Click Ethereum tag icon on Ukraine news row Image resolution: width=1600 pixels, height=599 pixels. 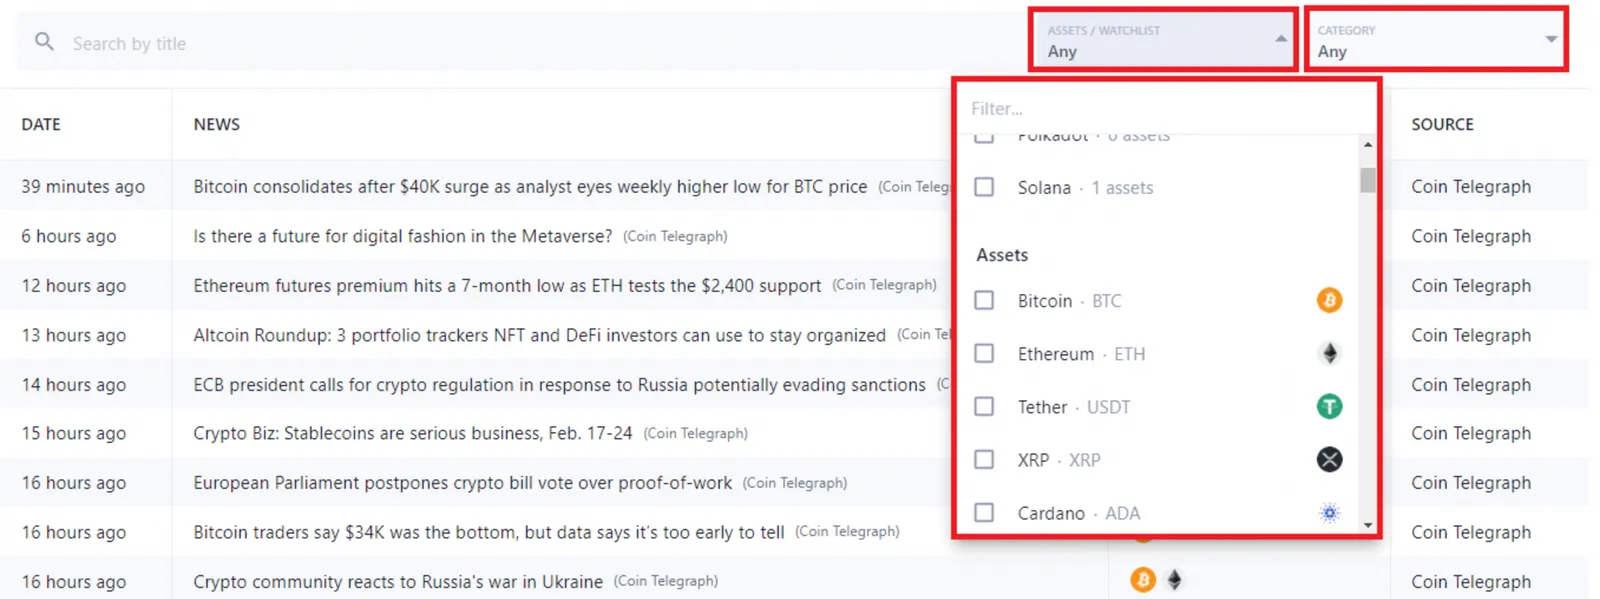tap(1175, 579)
